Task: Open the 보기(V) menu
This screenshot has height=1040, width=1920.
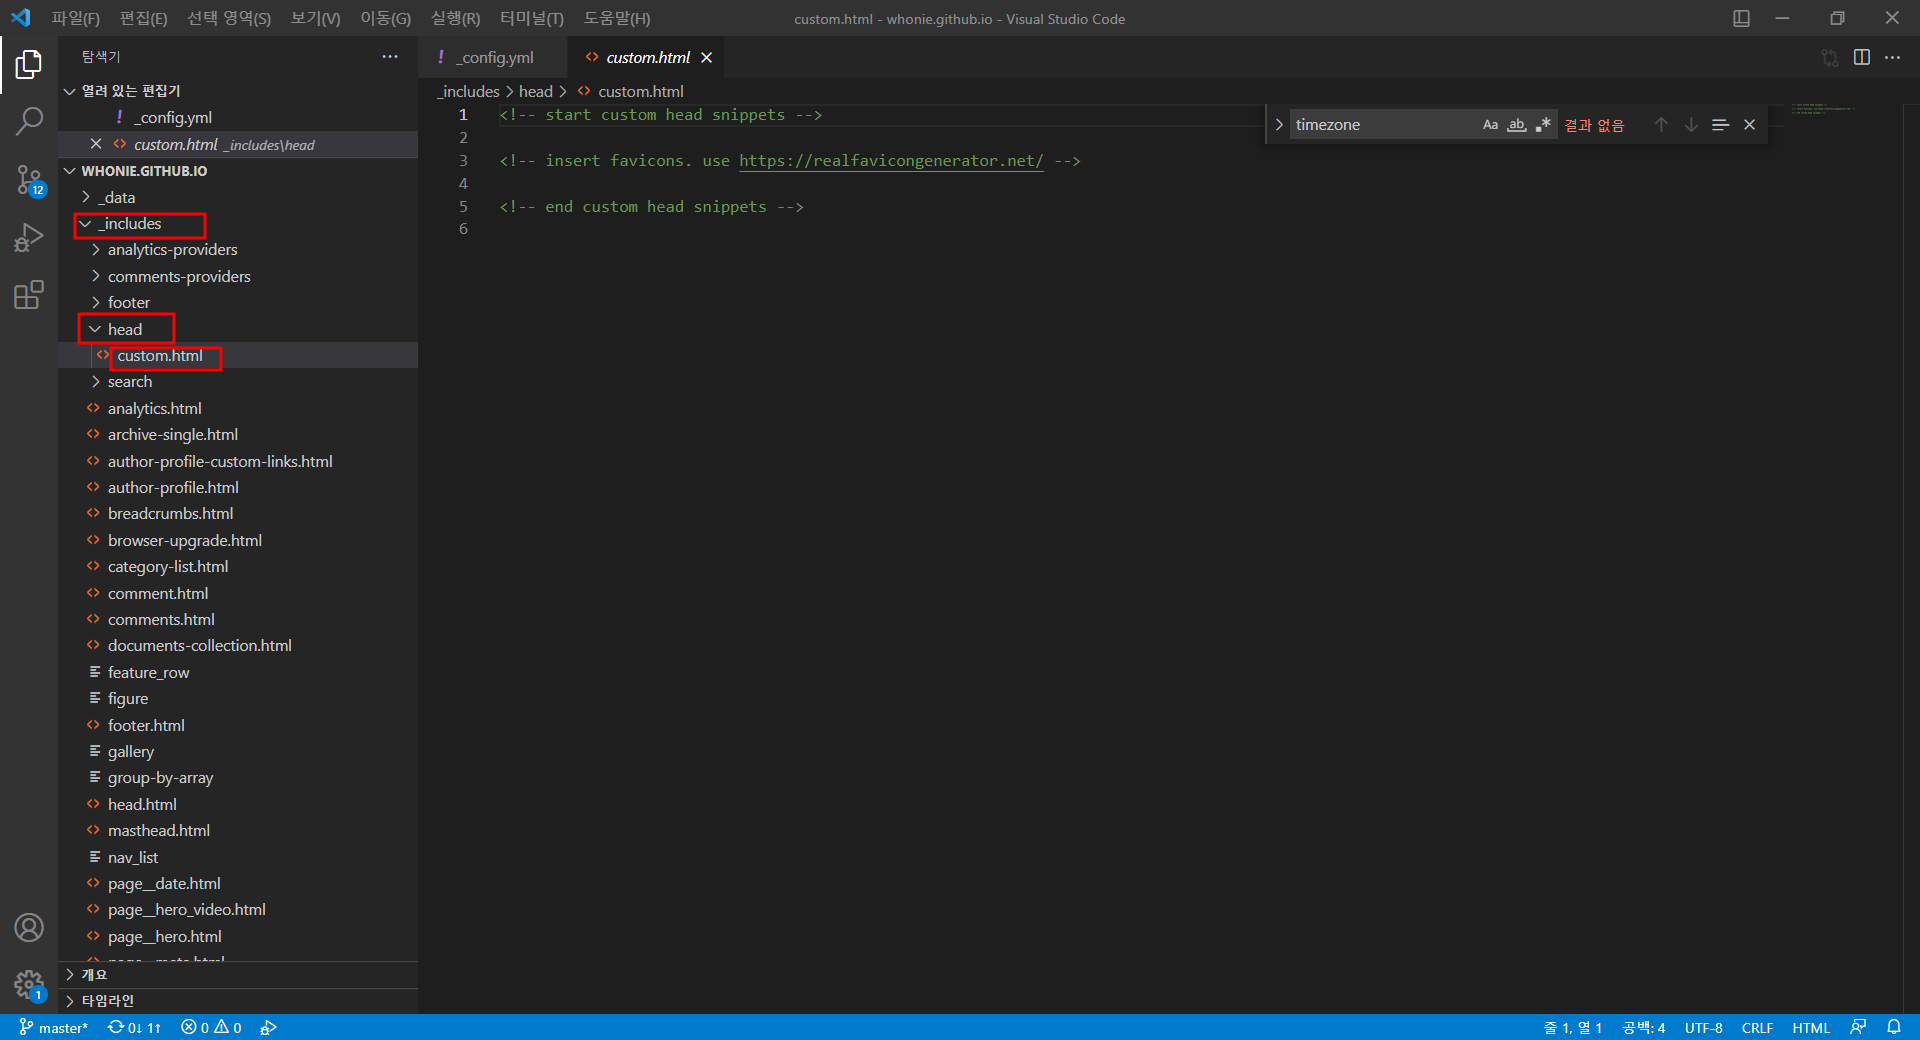Action: click(x=316, y=18)
